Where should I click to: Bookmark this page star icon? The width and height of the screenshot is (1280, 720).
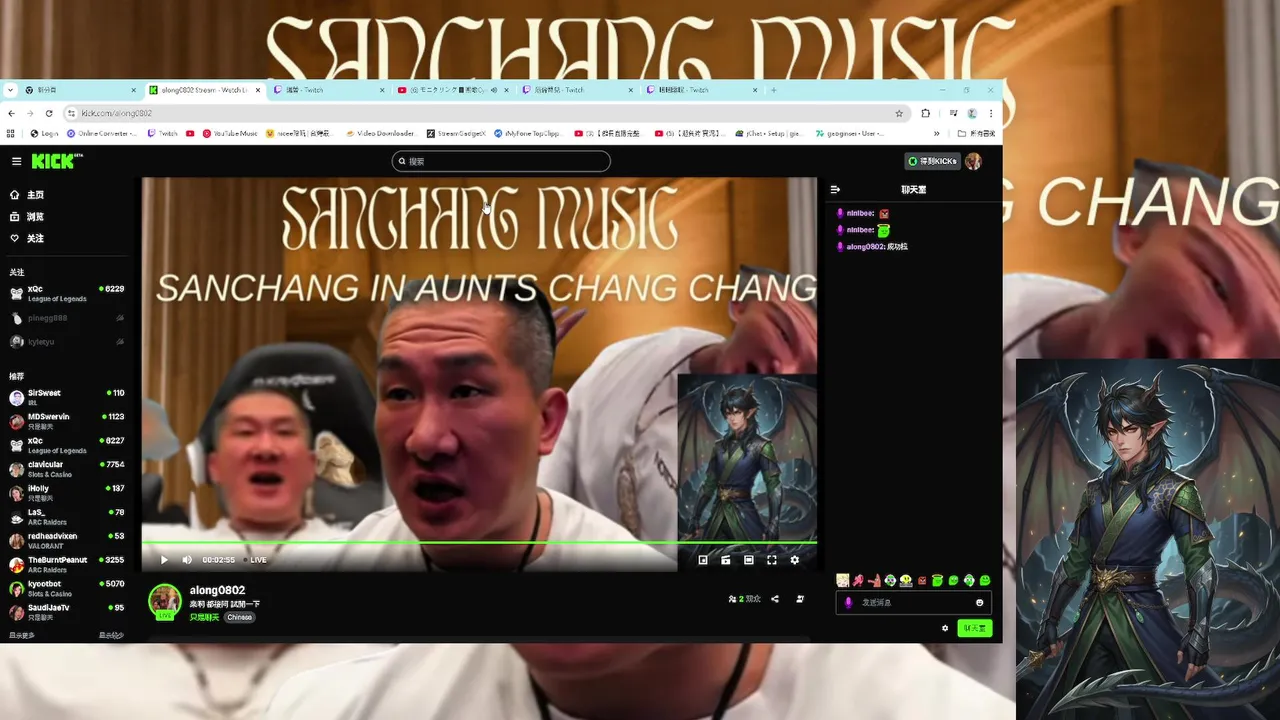[x=899, y=113]
